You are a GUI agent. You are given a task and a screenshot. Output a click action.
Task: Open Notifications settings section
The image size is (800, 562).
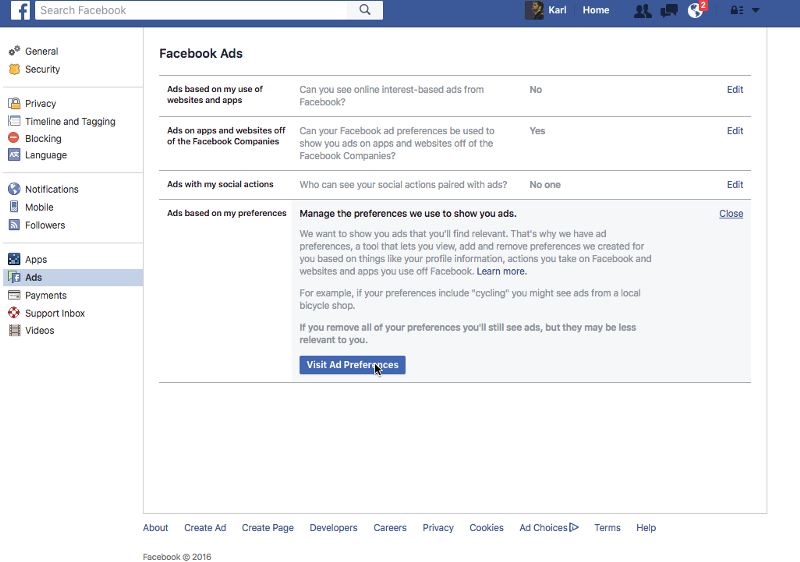click(52, 189)
